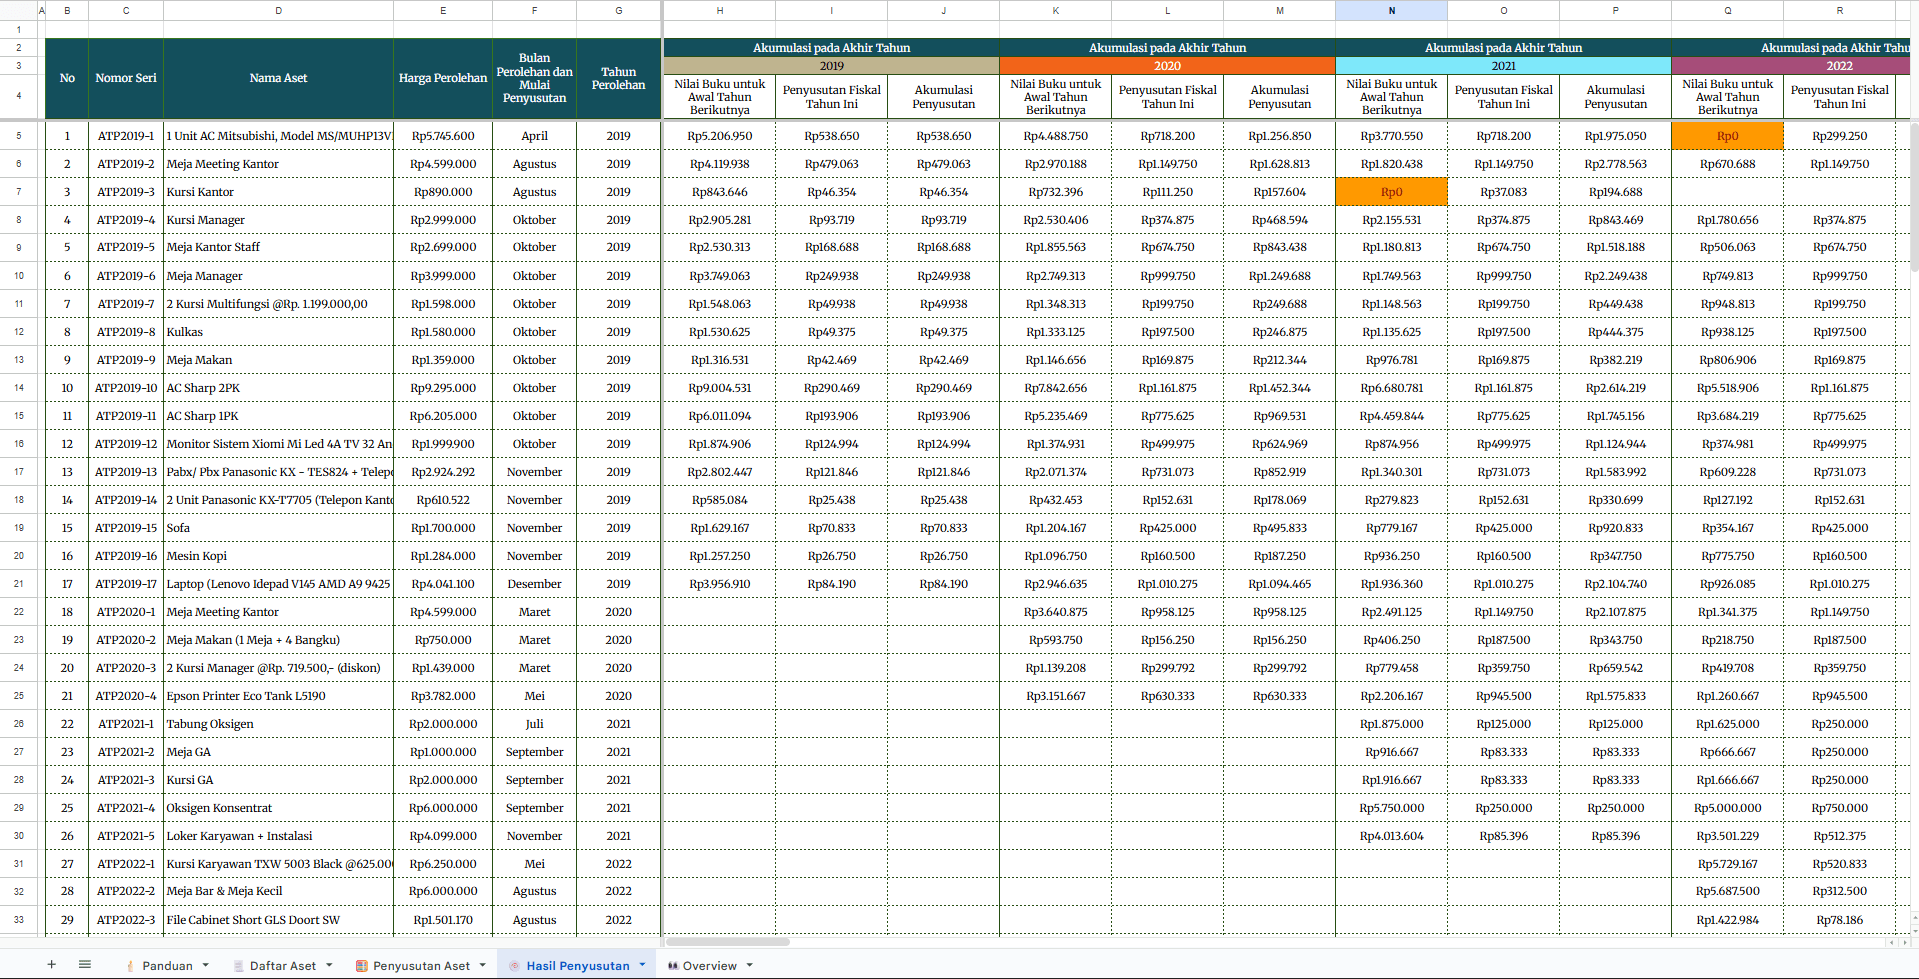Click the 2019 year header band
This screenshot has width=1919, height=979.
[x=831, y=65]
